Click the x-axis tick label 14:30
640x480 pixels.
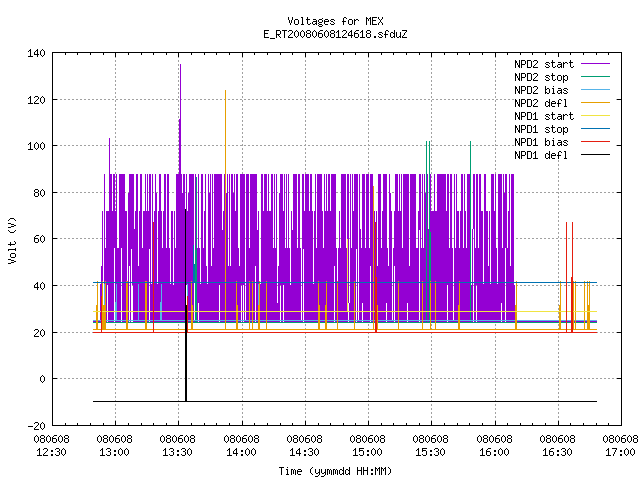pos(304,452)
